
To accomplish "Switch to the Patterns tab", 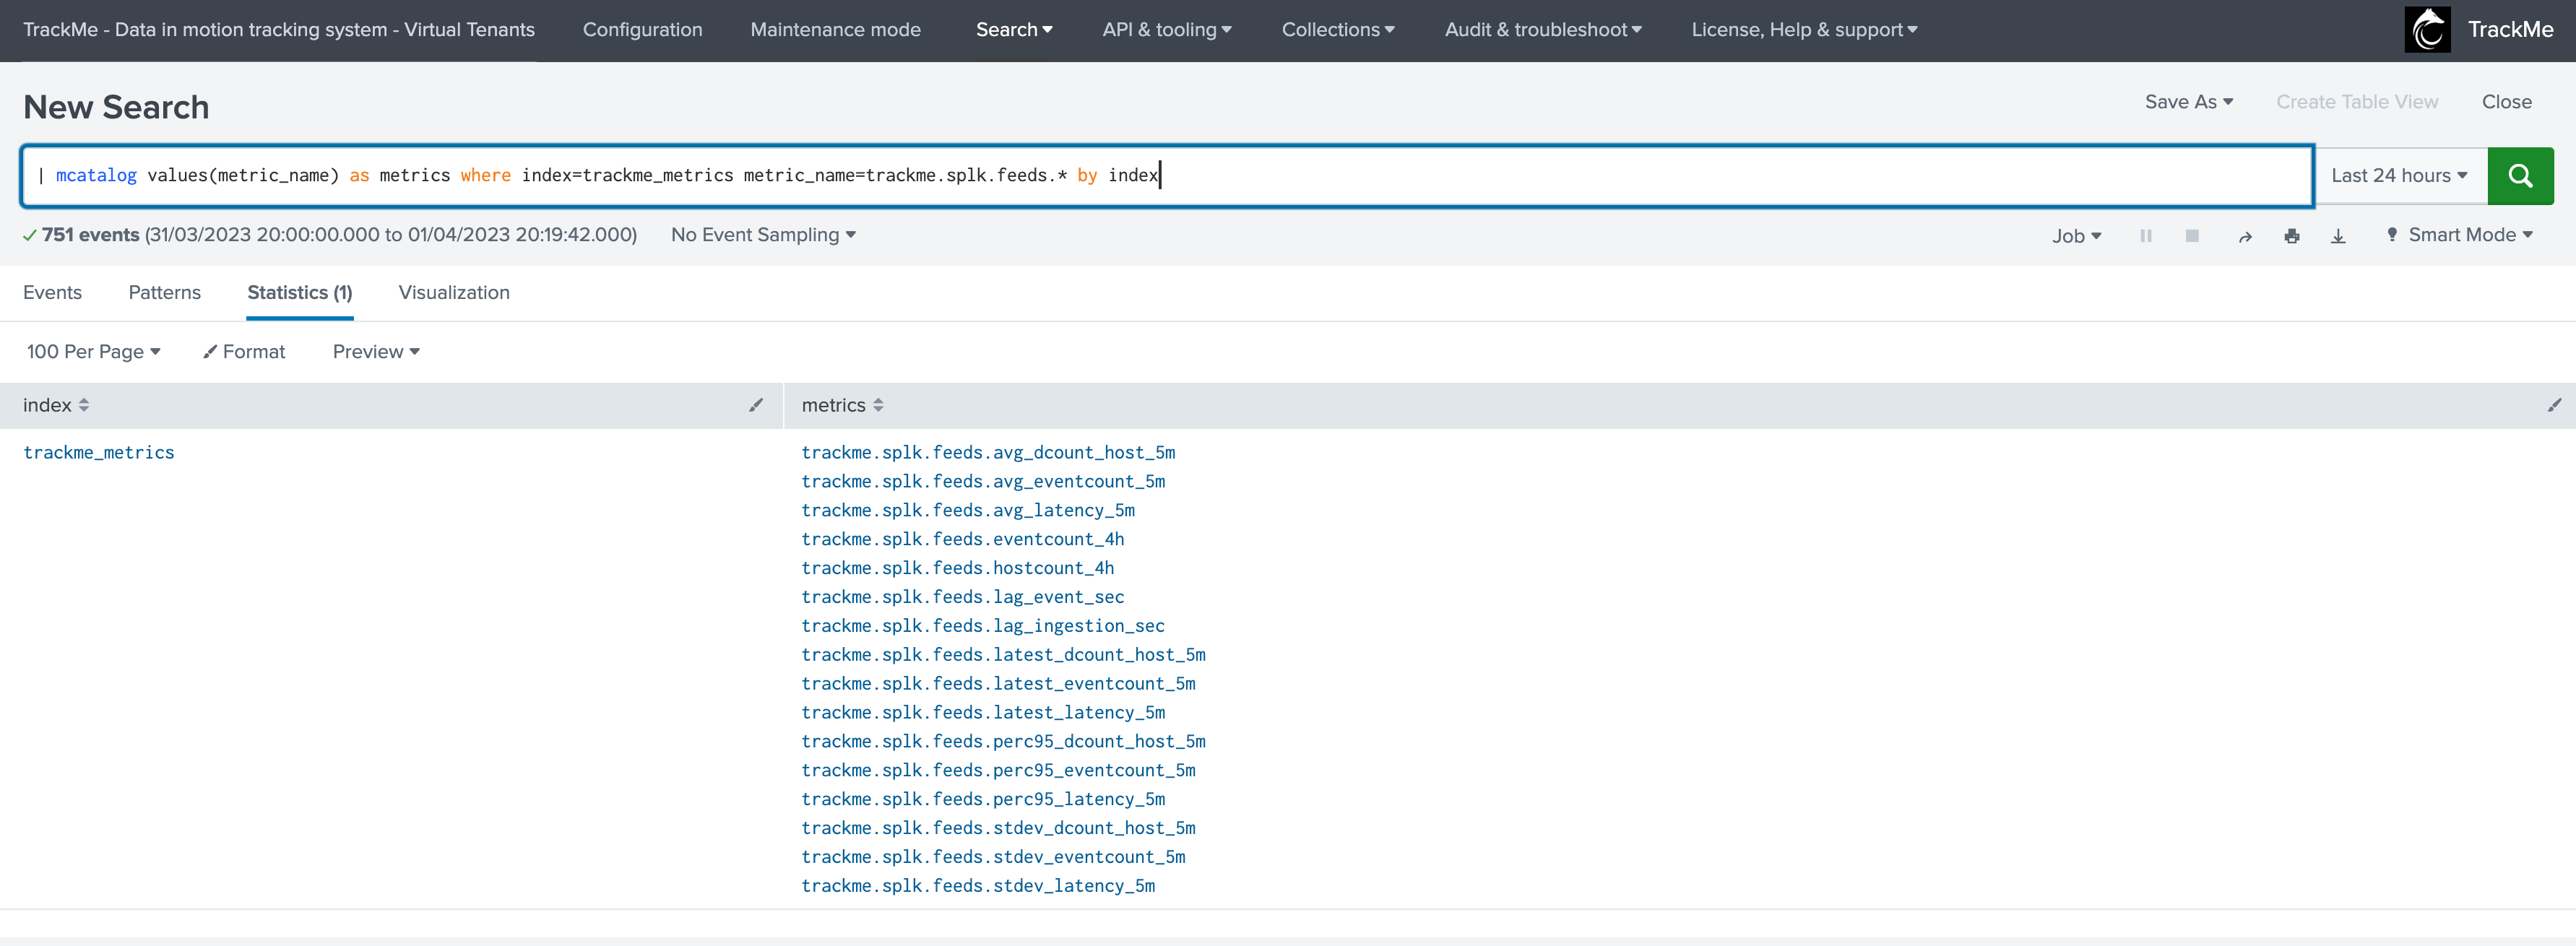I will tap(164, 293).
